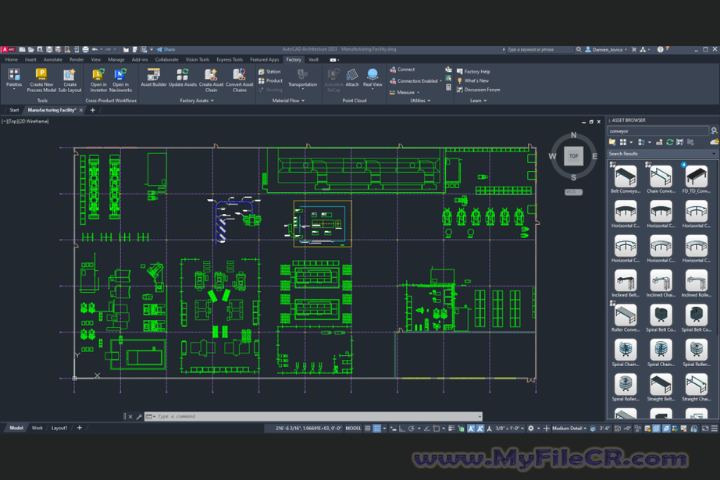720x480 pixels.
Task: Click Open in Navisworks
Action: point(120,80)
